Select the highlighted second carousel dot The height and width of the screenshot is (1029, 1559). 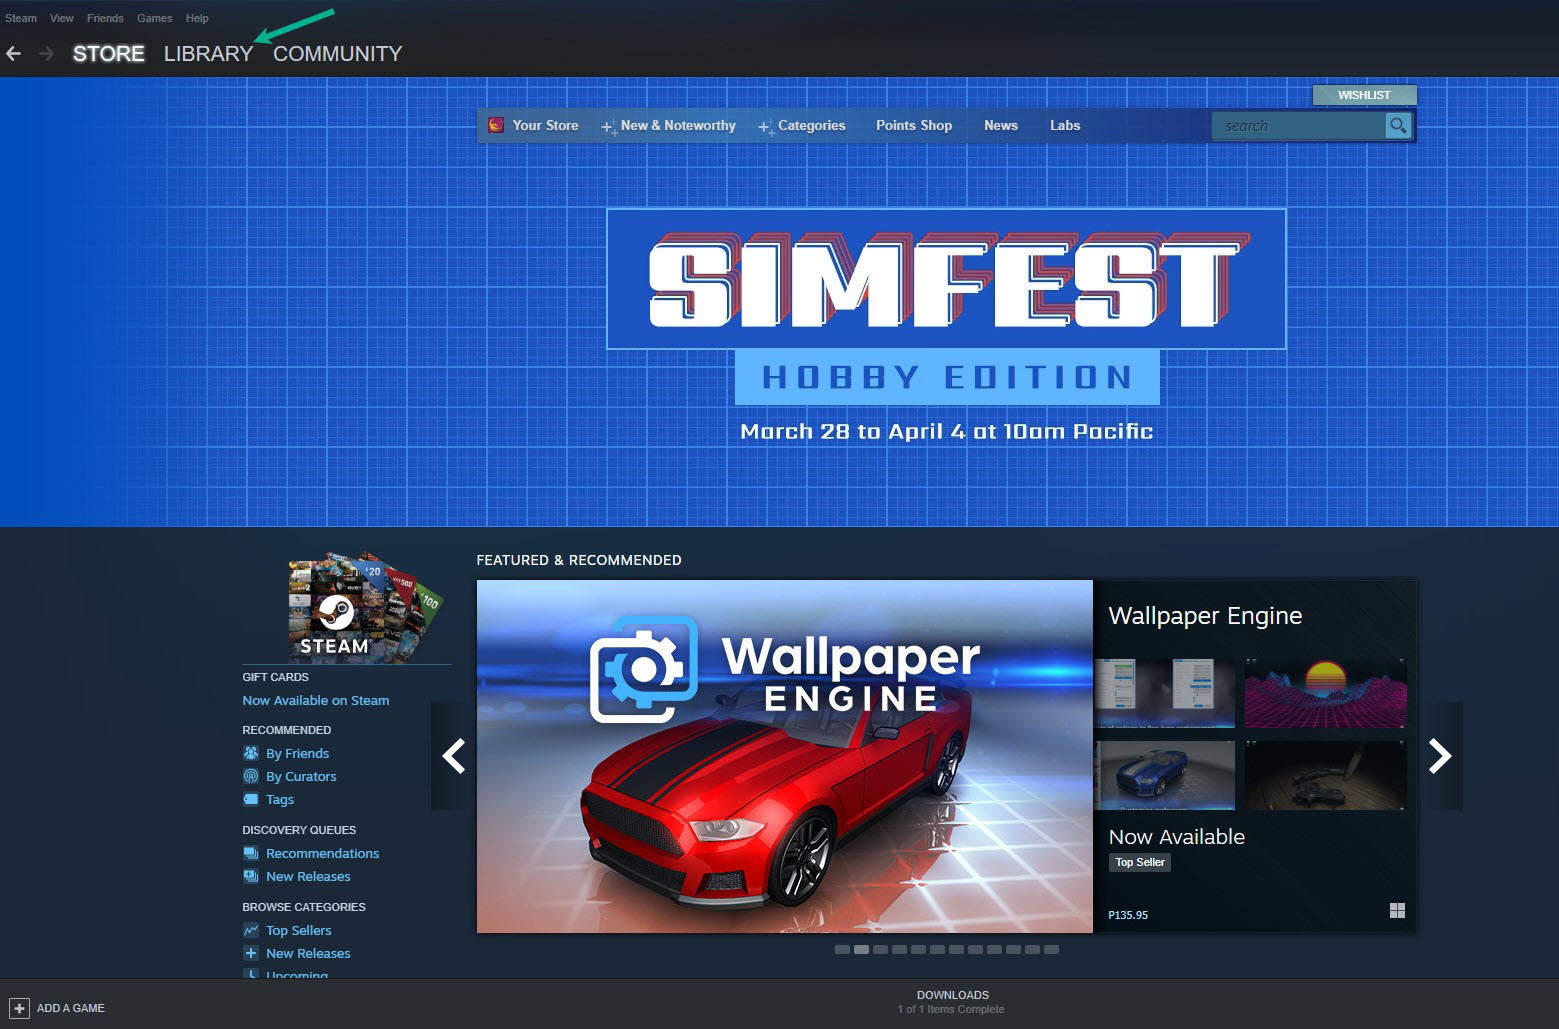(x=861, y=949)
